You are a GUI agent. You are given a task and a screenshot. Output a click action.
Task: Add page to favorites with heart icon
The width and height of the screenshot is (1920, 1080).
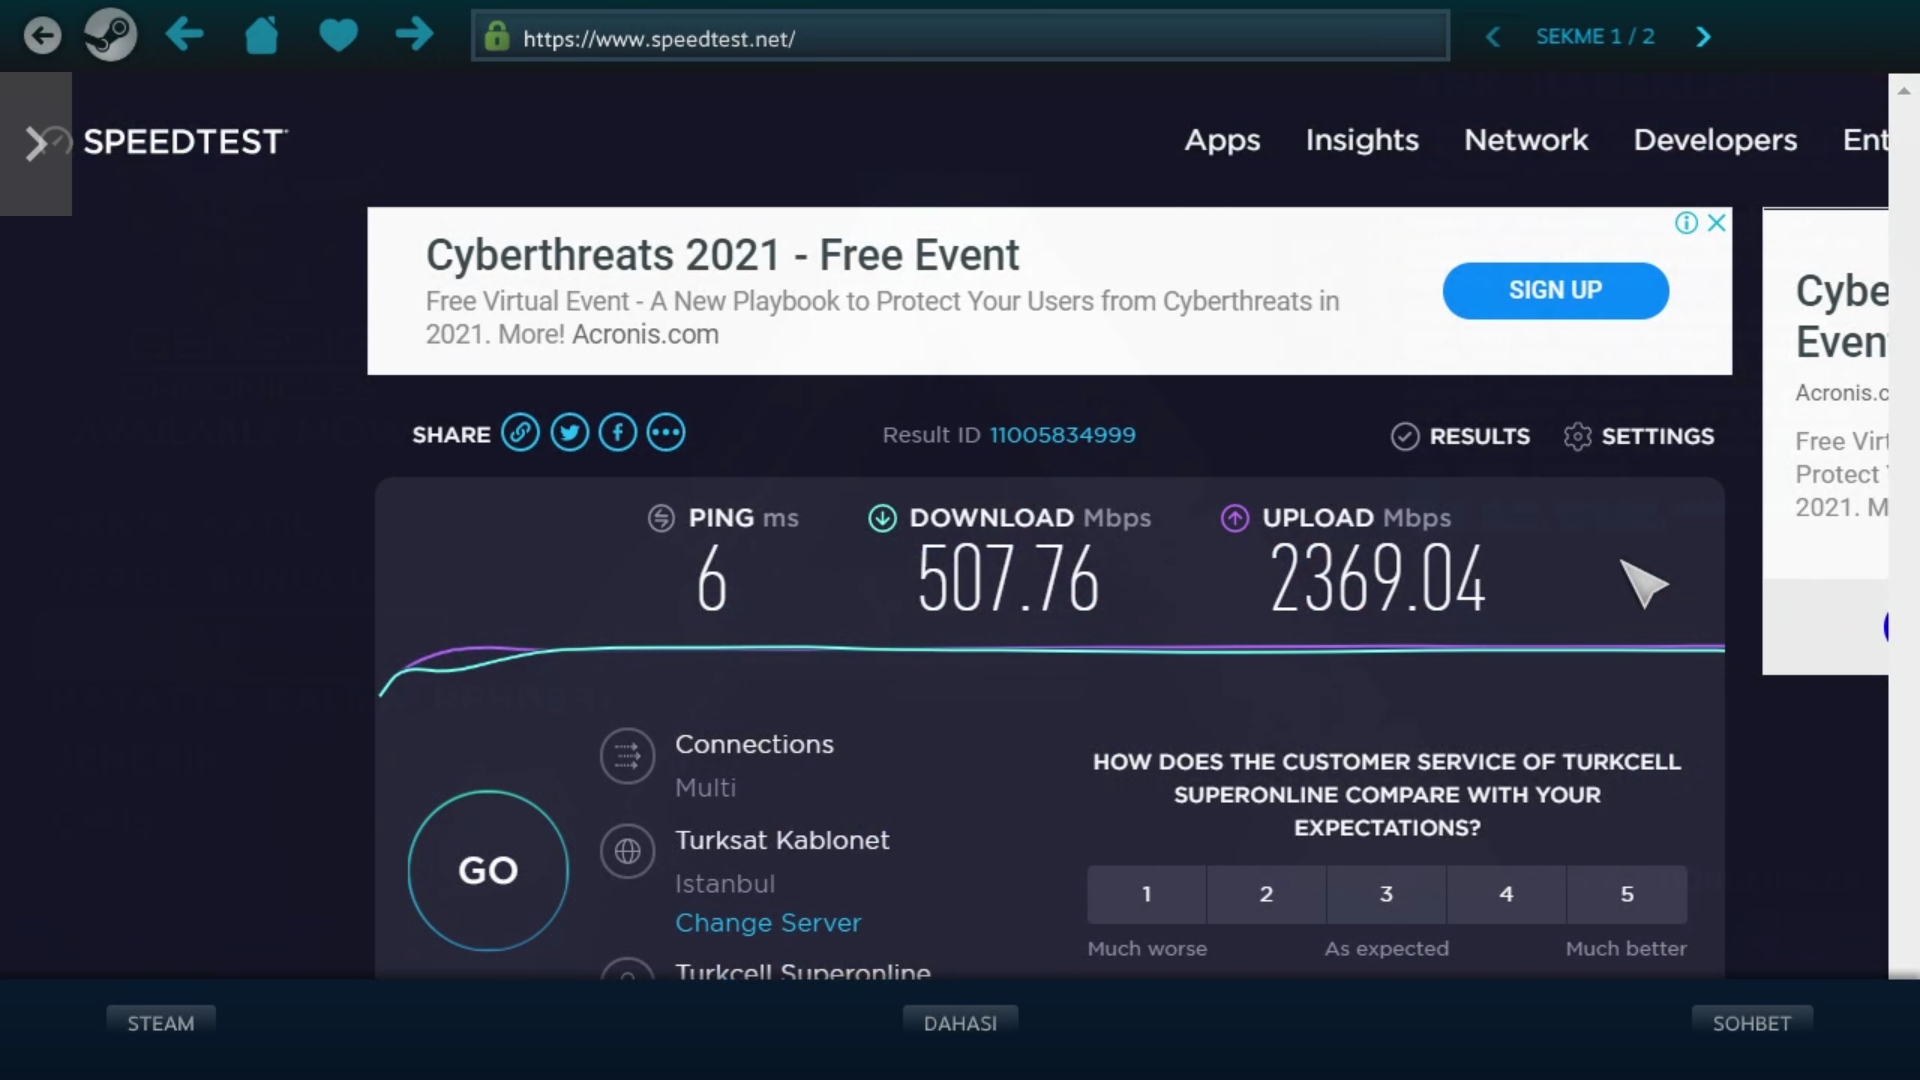pyautogui.click(x=338, y=36)
